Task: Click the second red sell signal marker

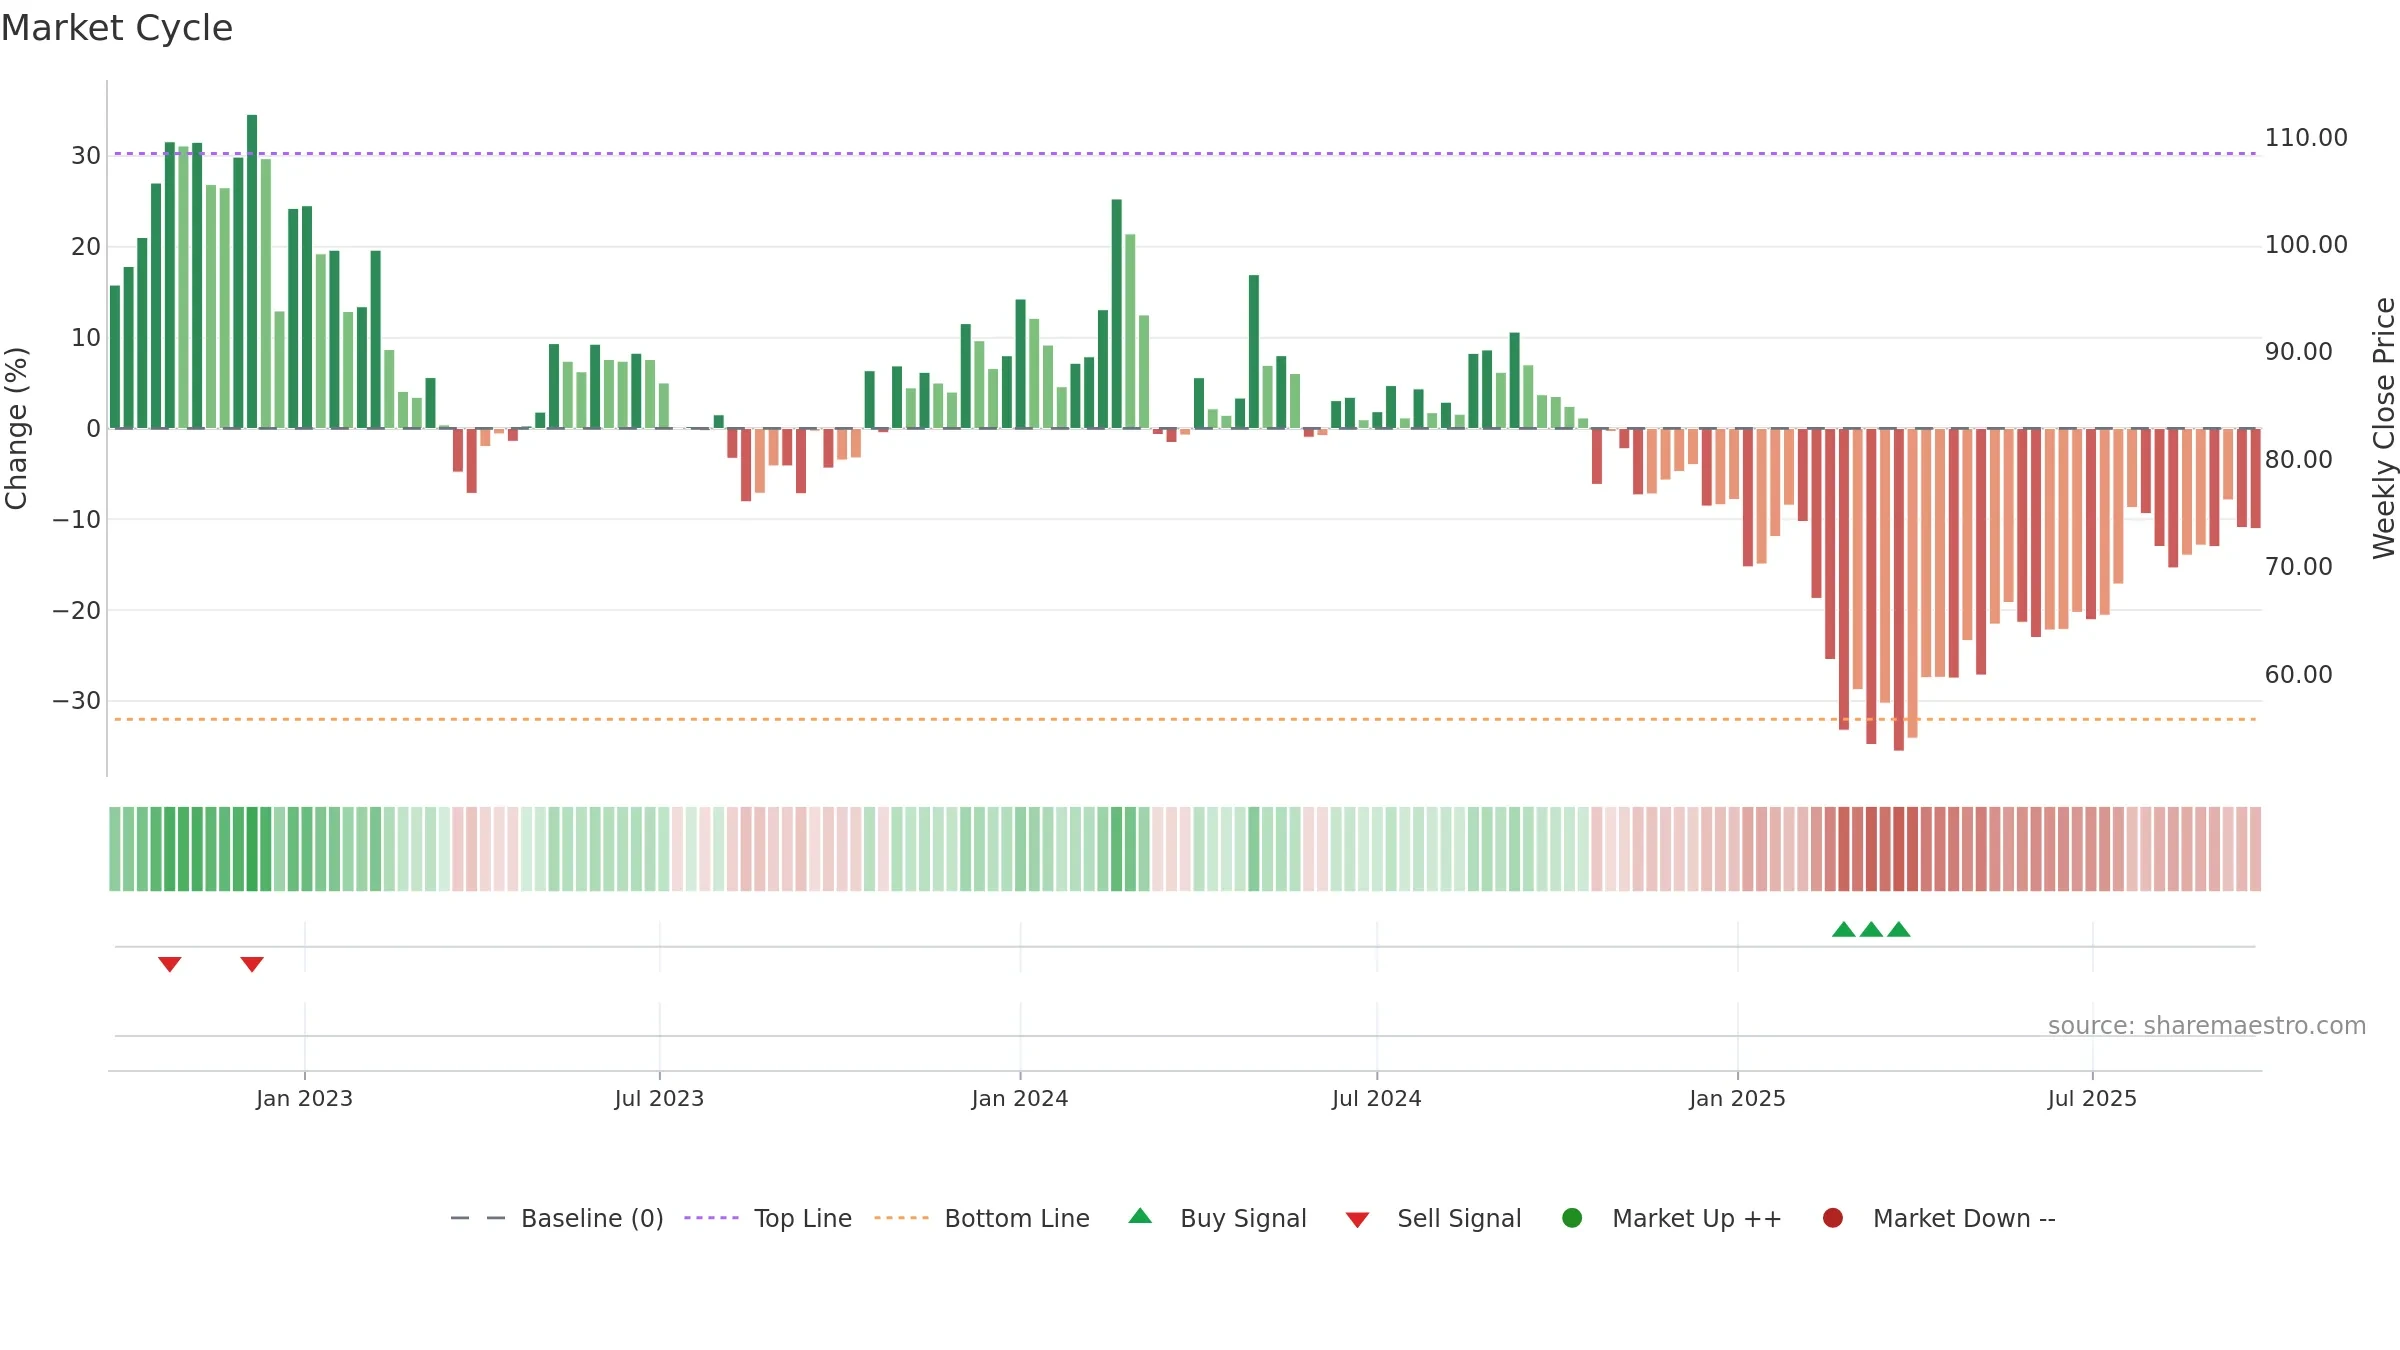Action: [252, 964]
